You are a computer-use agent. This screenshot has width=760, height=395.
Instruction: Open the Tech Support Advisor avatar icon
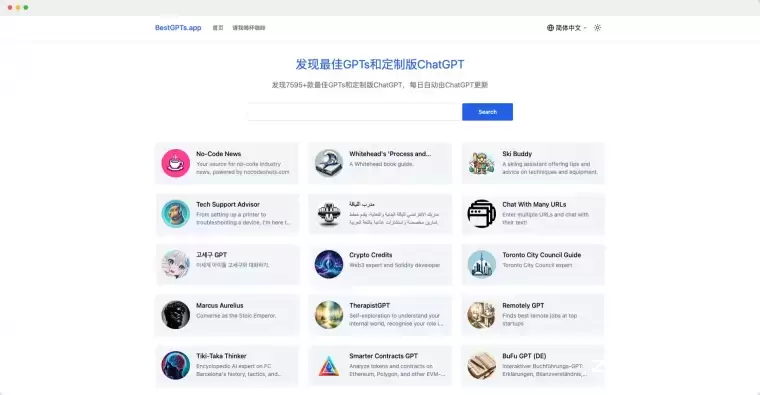tap(175, 214)
